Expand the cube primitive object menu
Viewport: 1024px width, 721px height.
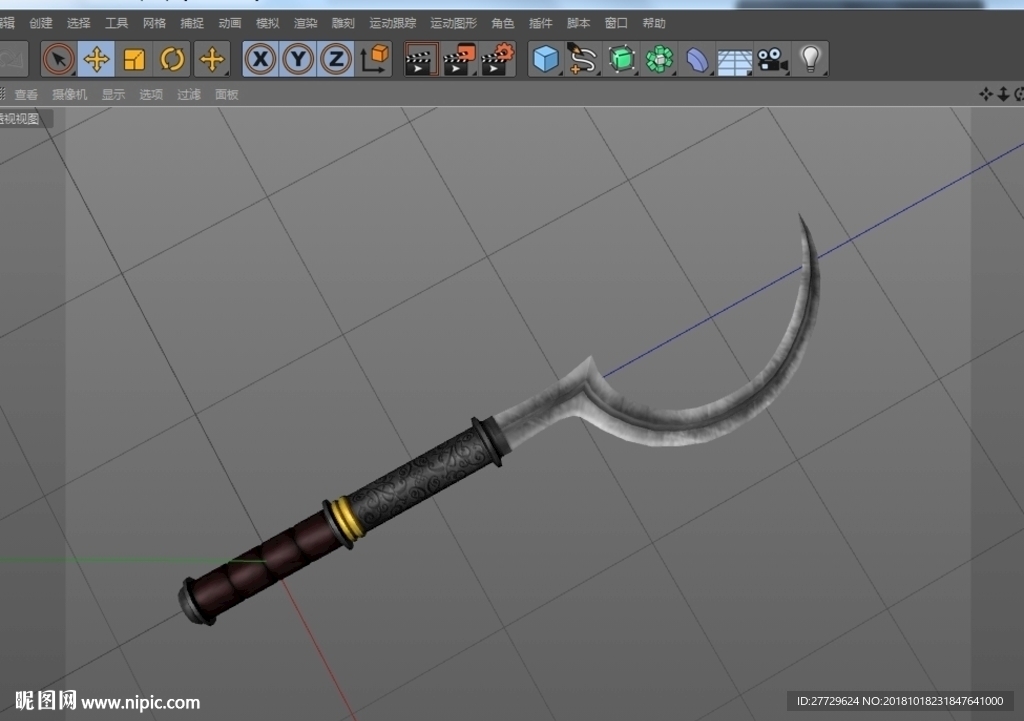tap(545, 59)
